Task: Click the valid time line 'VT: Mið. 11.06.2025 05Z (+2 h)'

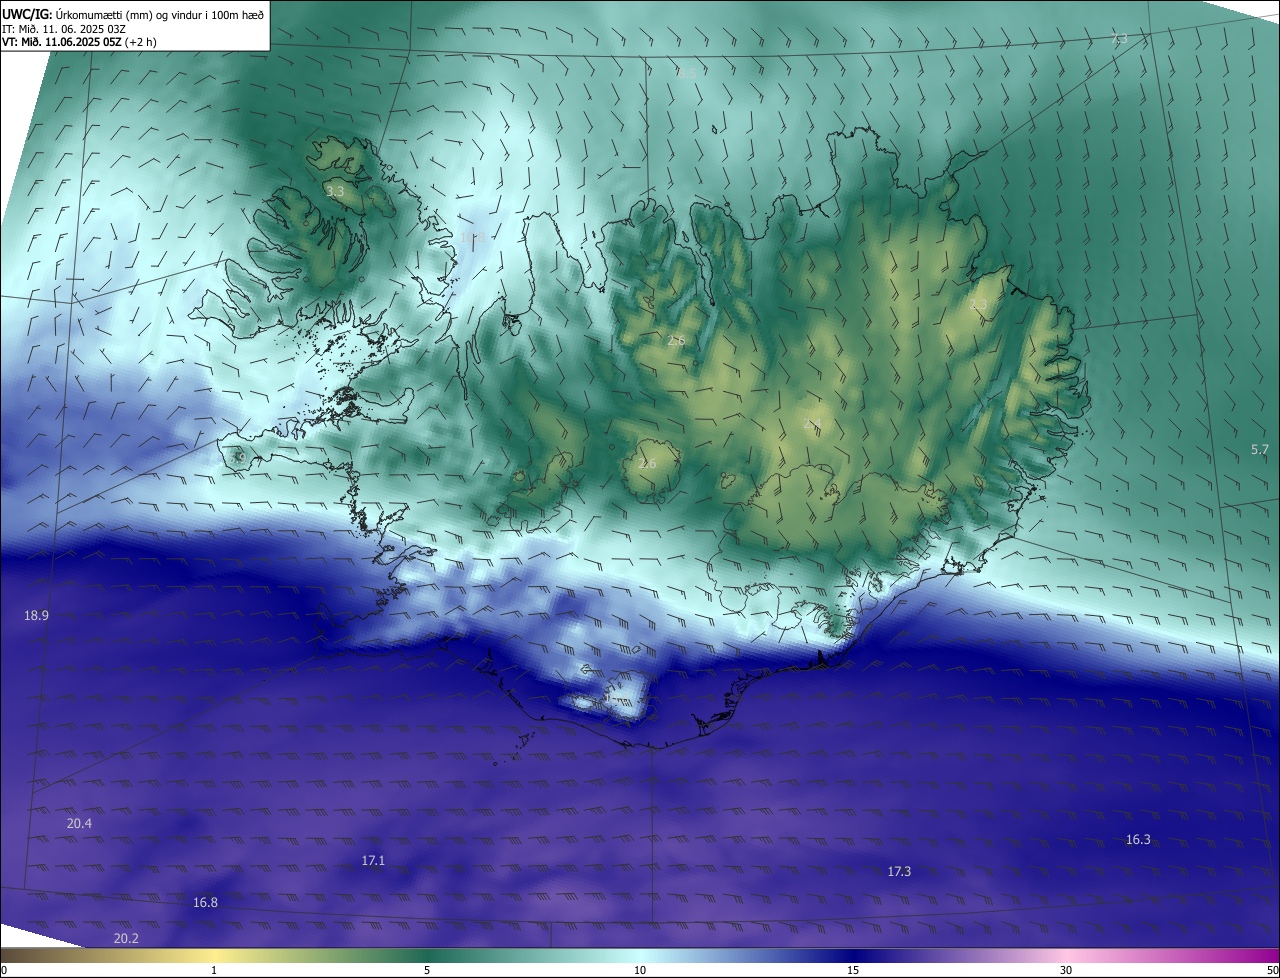Action: (x=80, y=42)
